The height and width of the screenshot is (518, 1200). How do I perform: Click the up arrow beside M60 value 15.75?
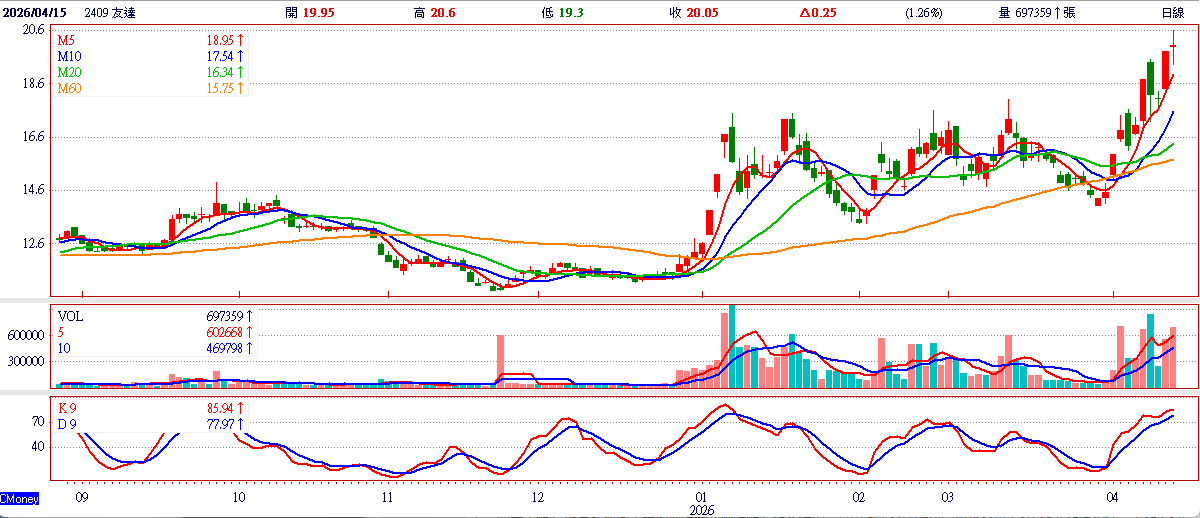(x=240, y=89)
